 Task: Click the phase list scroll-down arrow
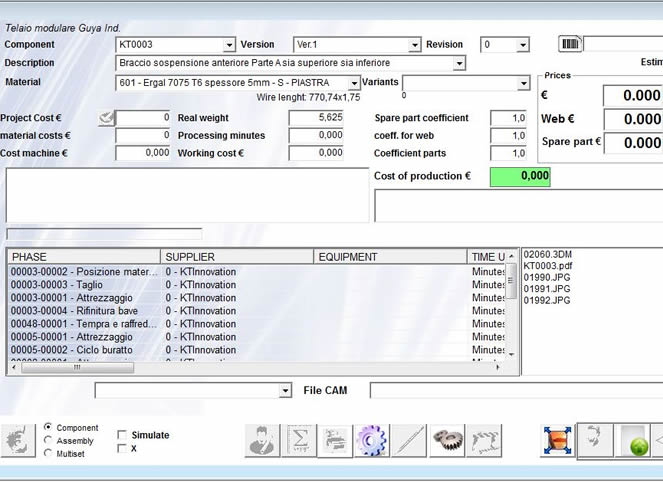511,354
